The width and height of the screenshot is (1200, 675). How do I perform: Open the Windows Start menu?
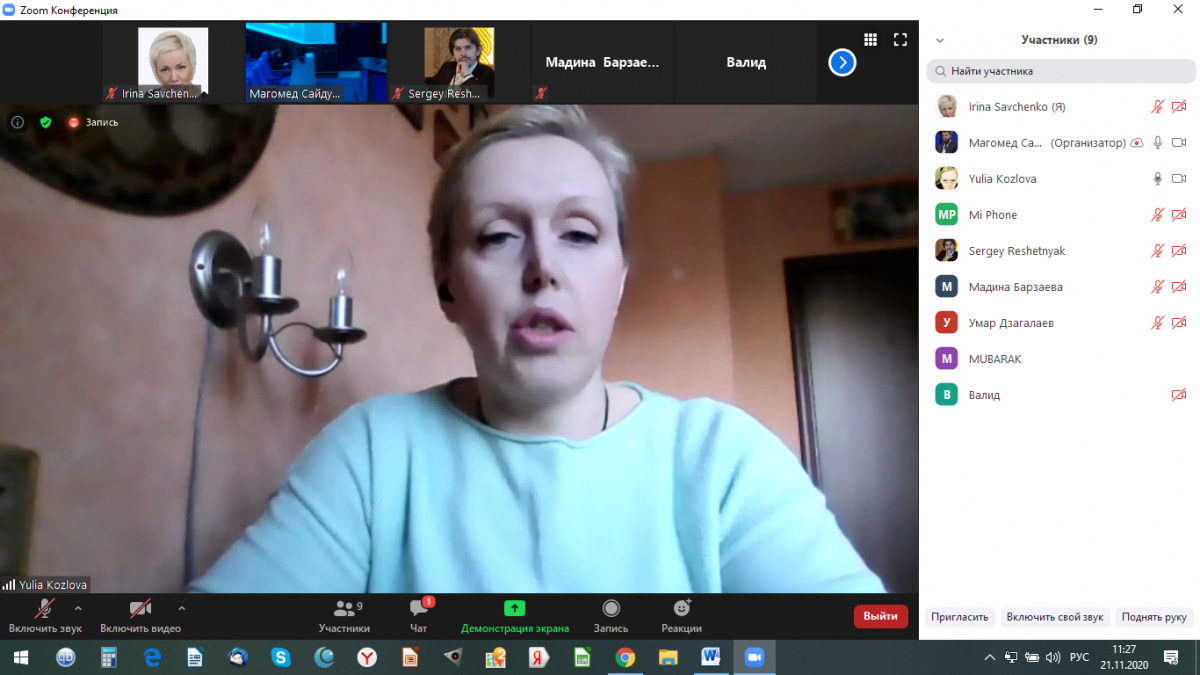coord(20,657)
